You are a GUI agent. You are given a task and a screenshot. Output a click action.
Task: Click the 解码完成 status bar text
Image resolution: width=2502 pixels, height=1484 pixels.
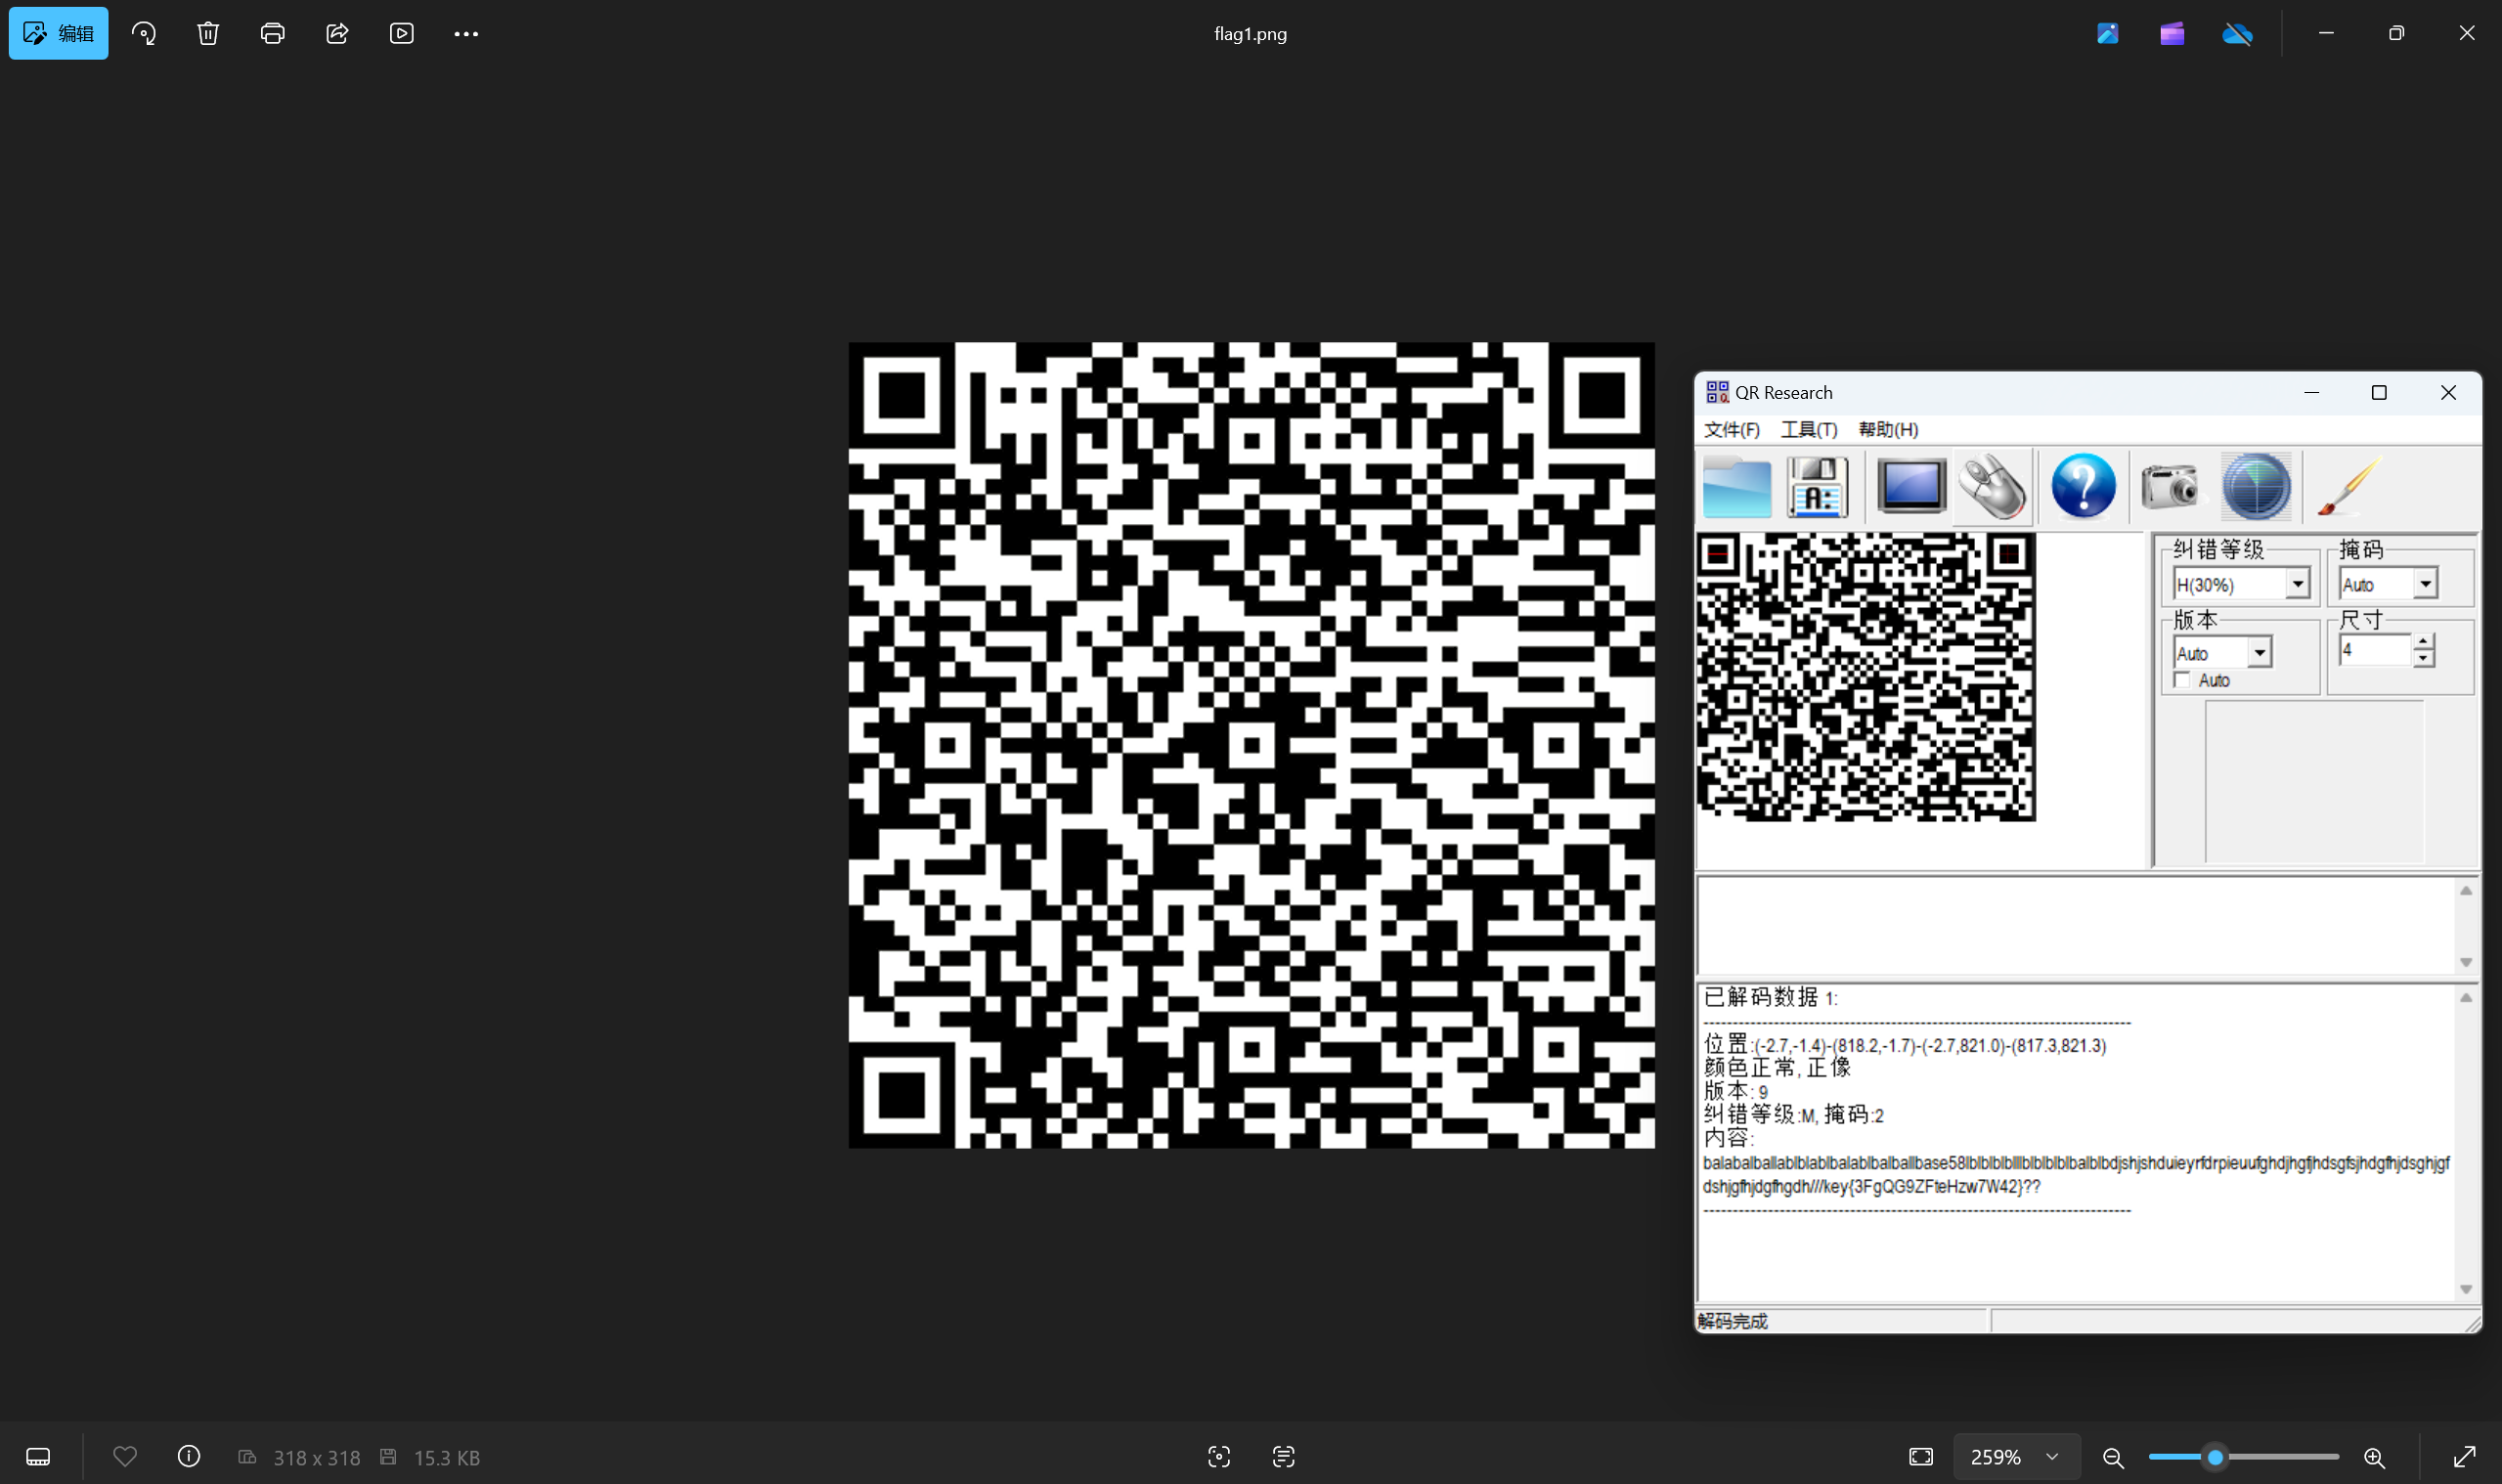click(x=1732, y=1322)
